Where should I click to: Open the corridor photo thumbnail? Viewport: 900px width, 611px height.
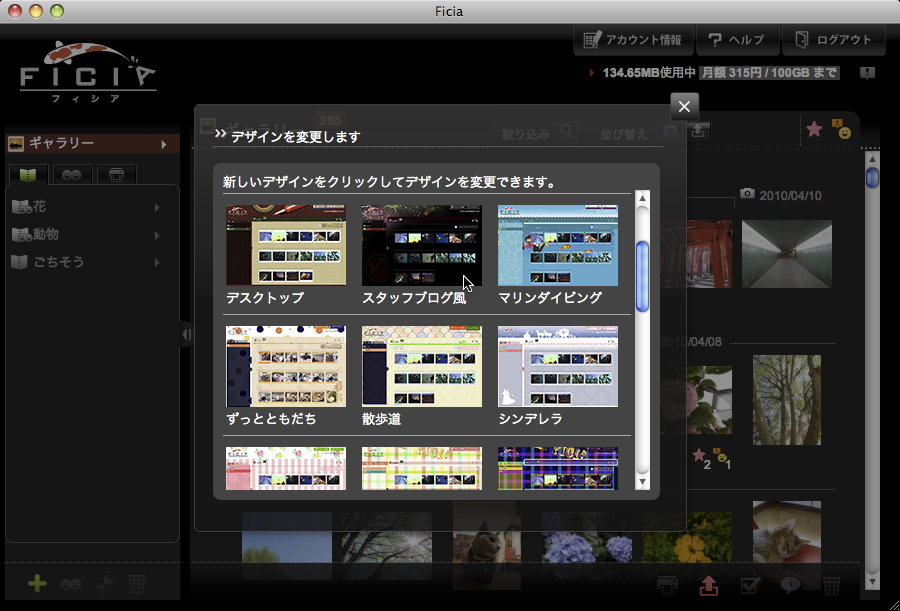pos(787,254)
